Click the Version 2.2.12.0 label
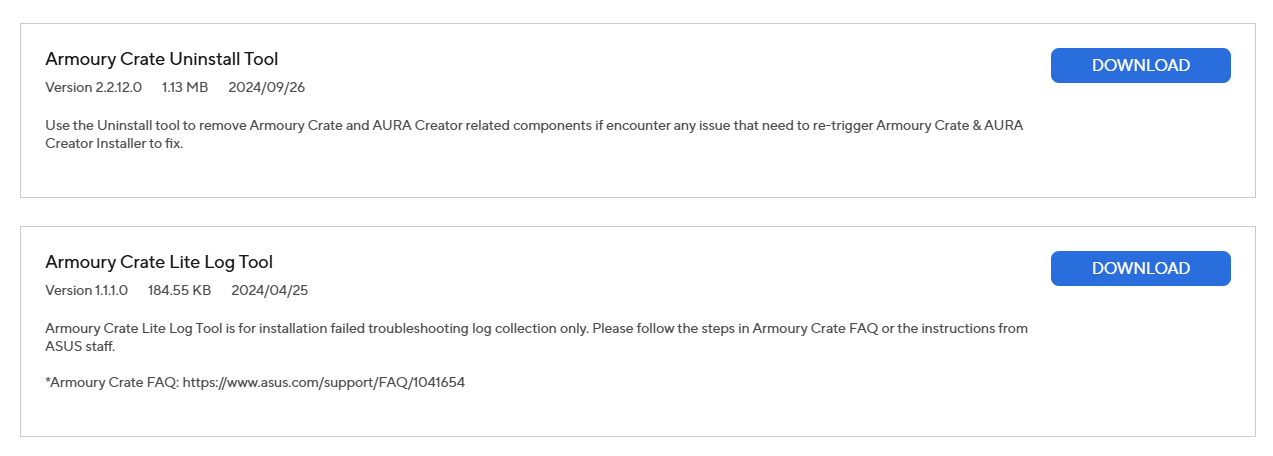The height and width of the screenshot is (456, 1273). (94, 87)
